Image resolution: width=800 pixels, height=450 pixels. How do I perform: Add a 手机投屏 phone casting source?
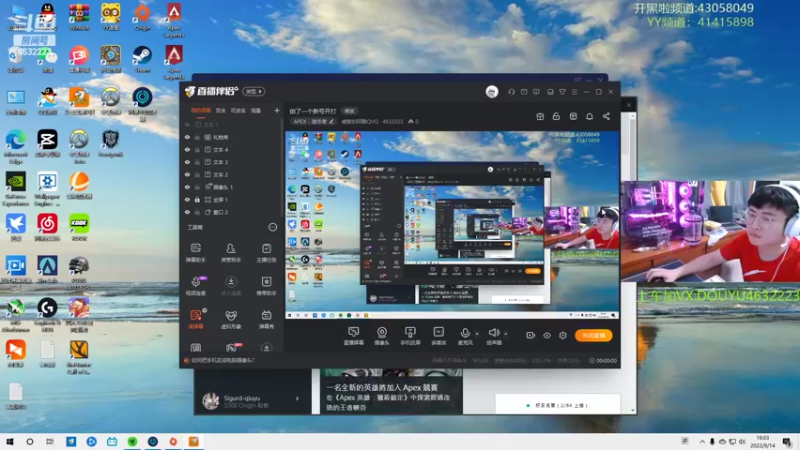(410, 336)
